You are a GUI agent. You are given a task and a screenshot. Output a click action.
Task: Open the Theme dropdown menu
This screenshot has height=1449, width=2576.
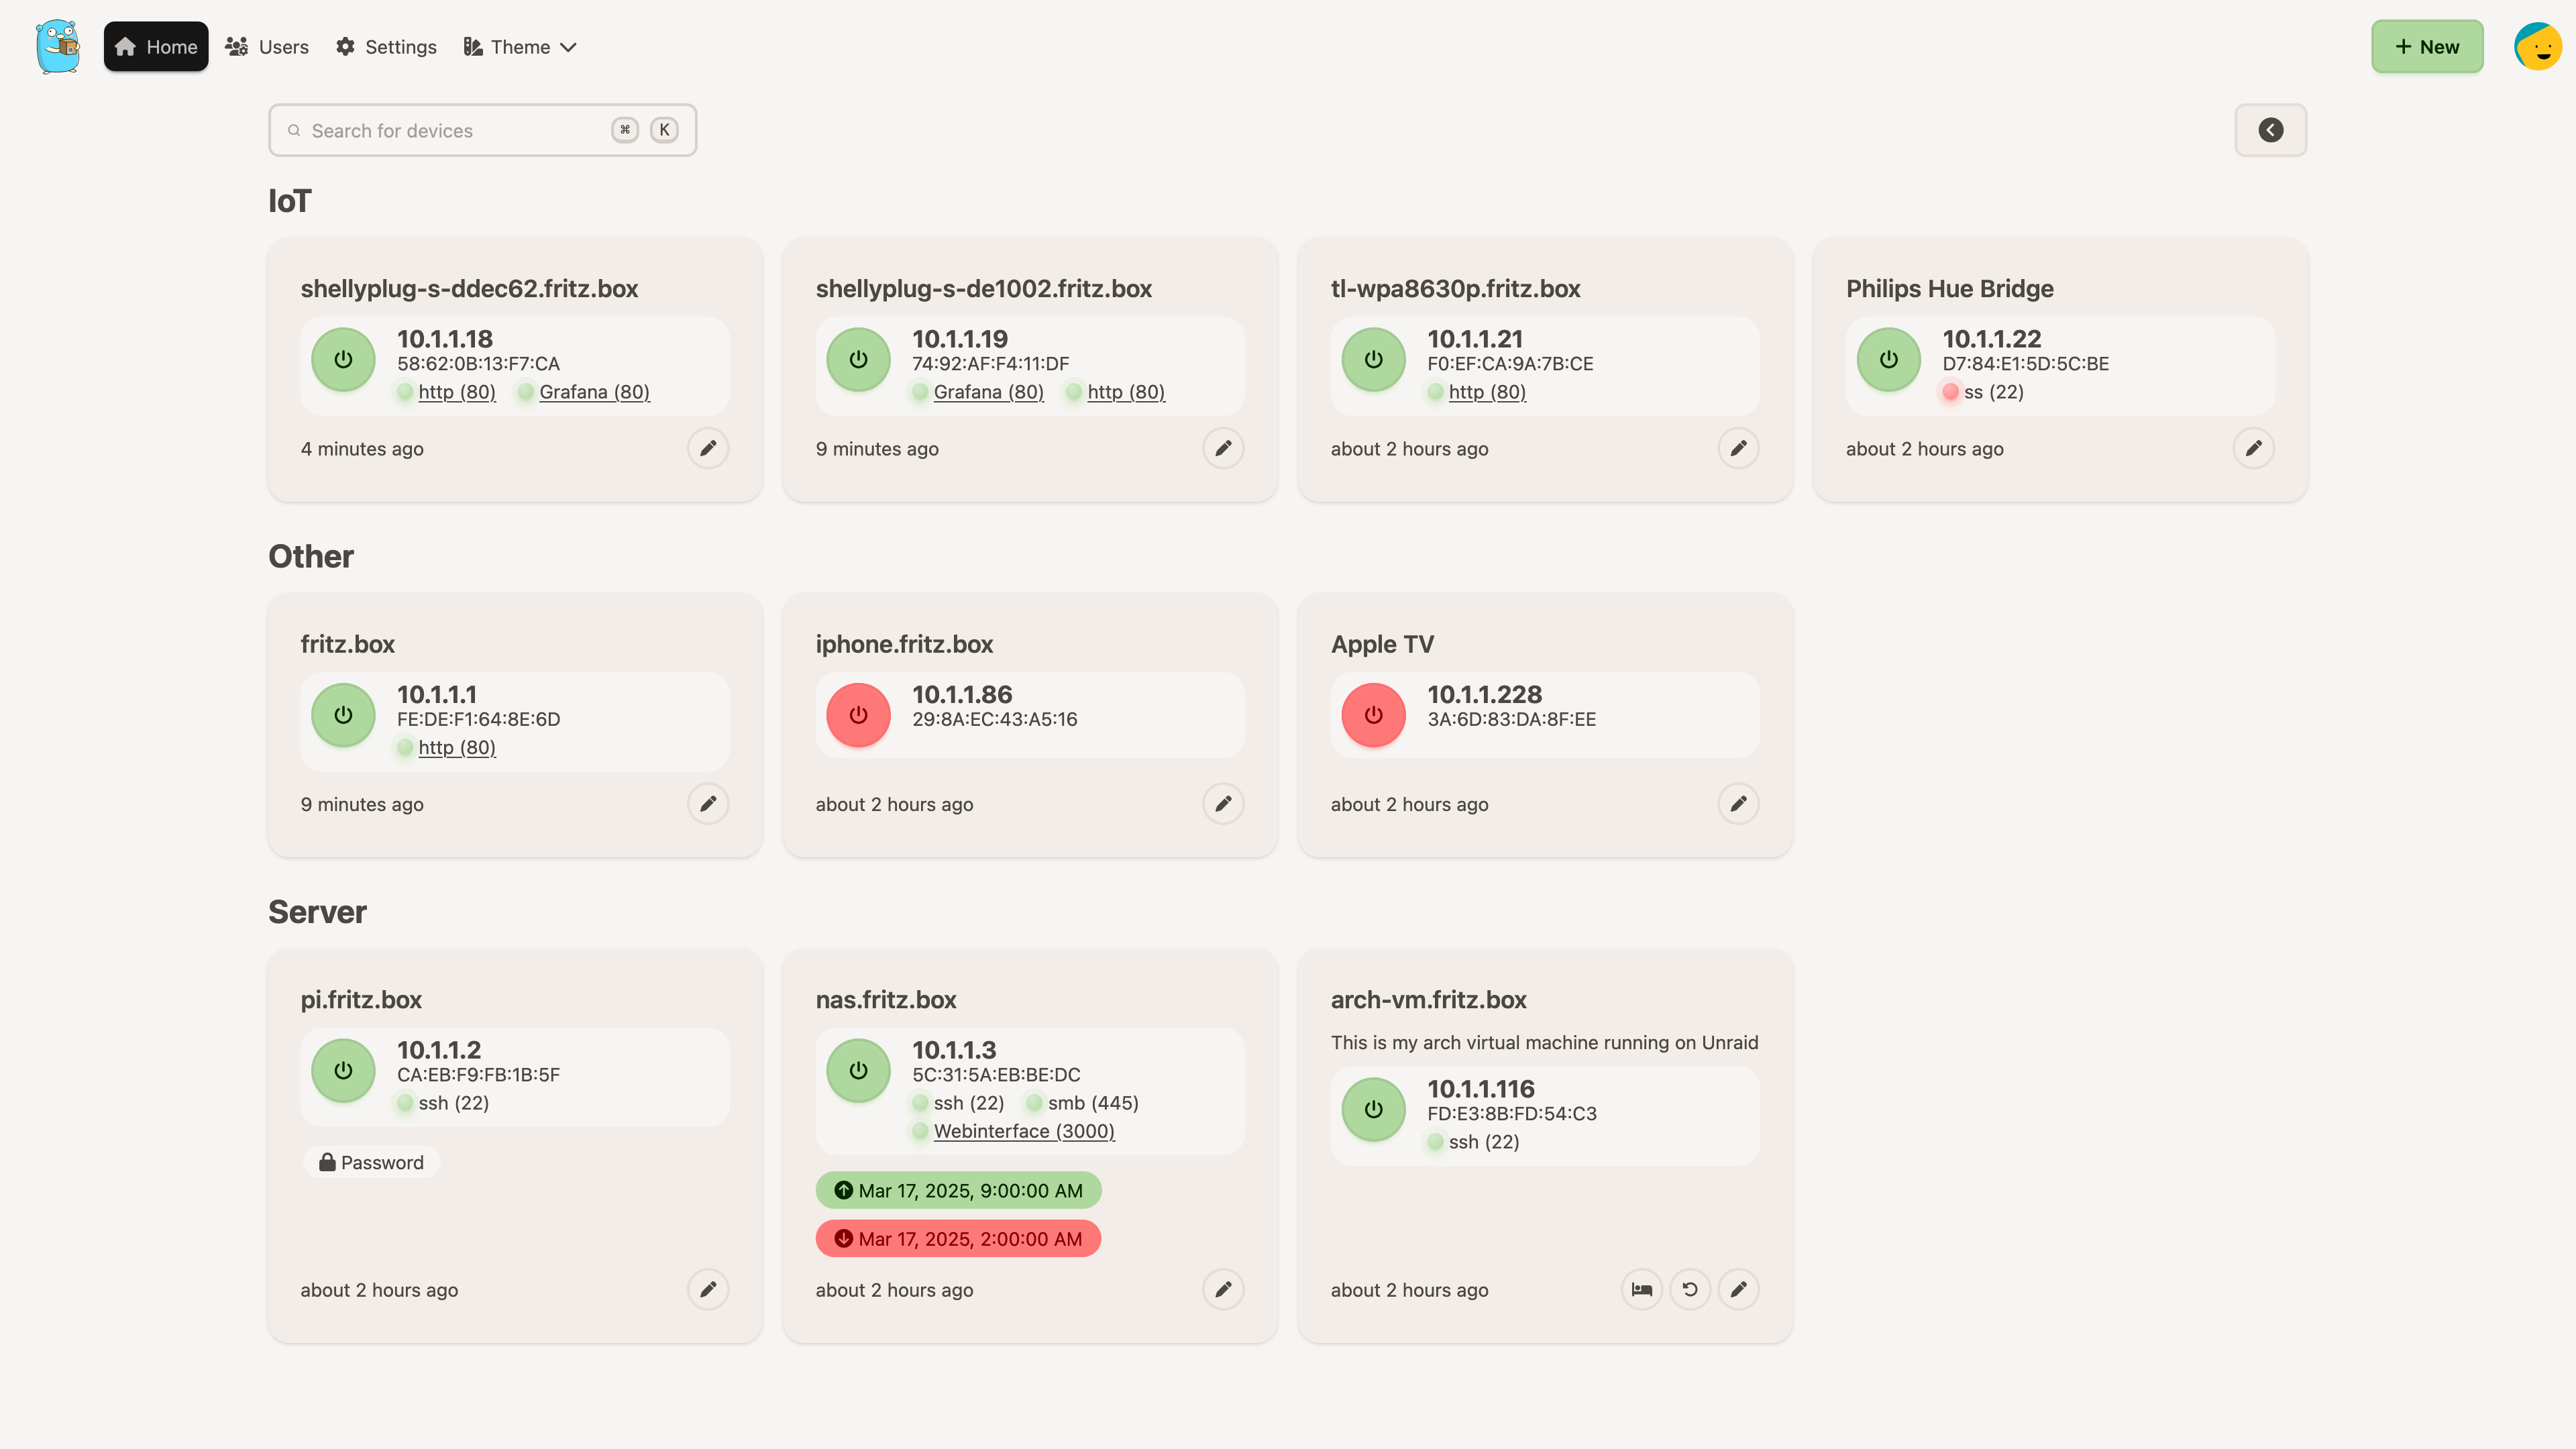(x=520, y=47)
